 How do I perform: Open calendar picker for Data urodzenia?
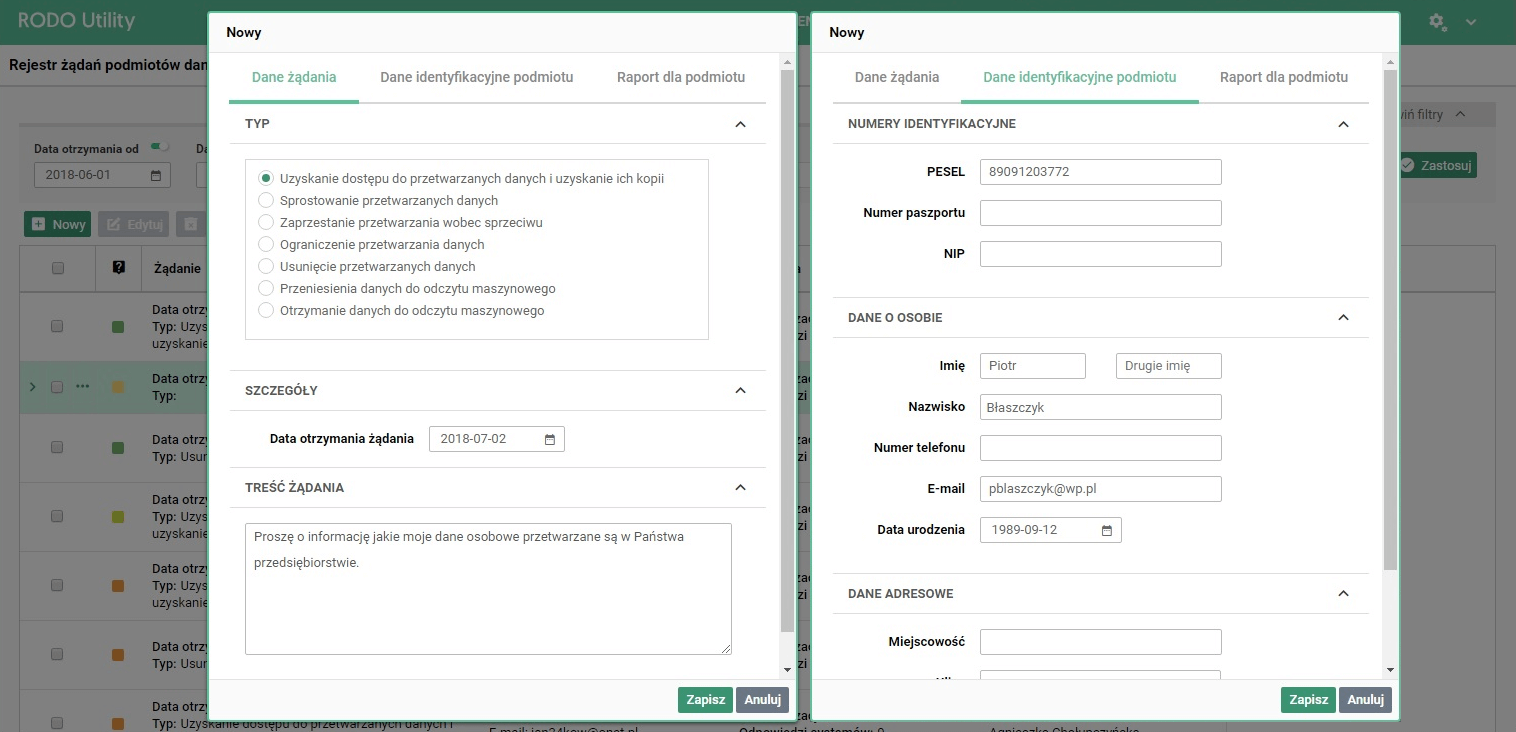point(1107,530)
